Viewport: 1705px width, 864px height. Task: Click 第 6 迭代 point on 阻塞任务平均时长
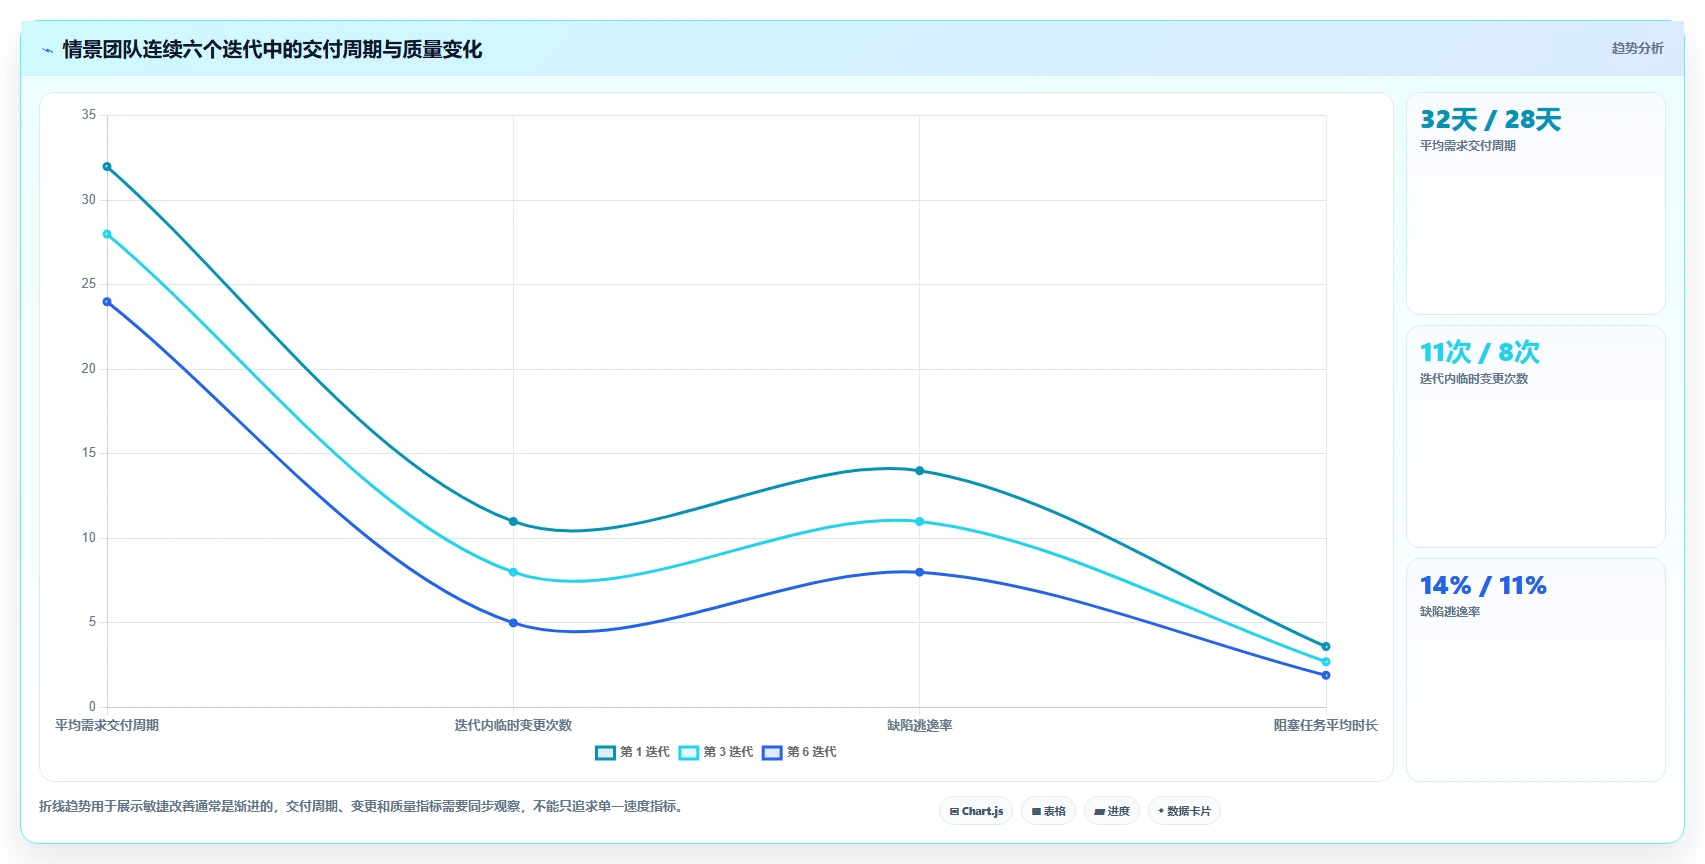point(1326,675)
